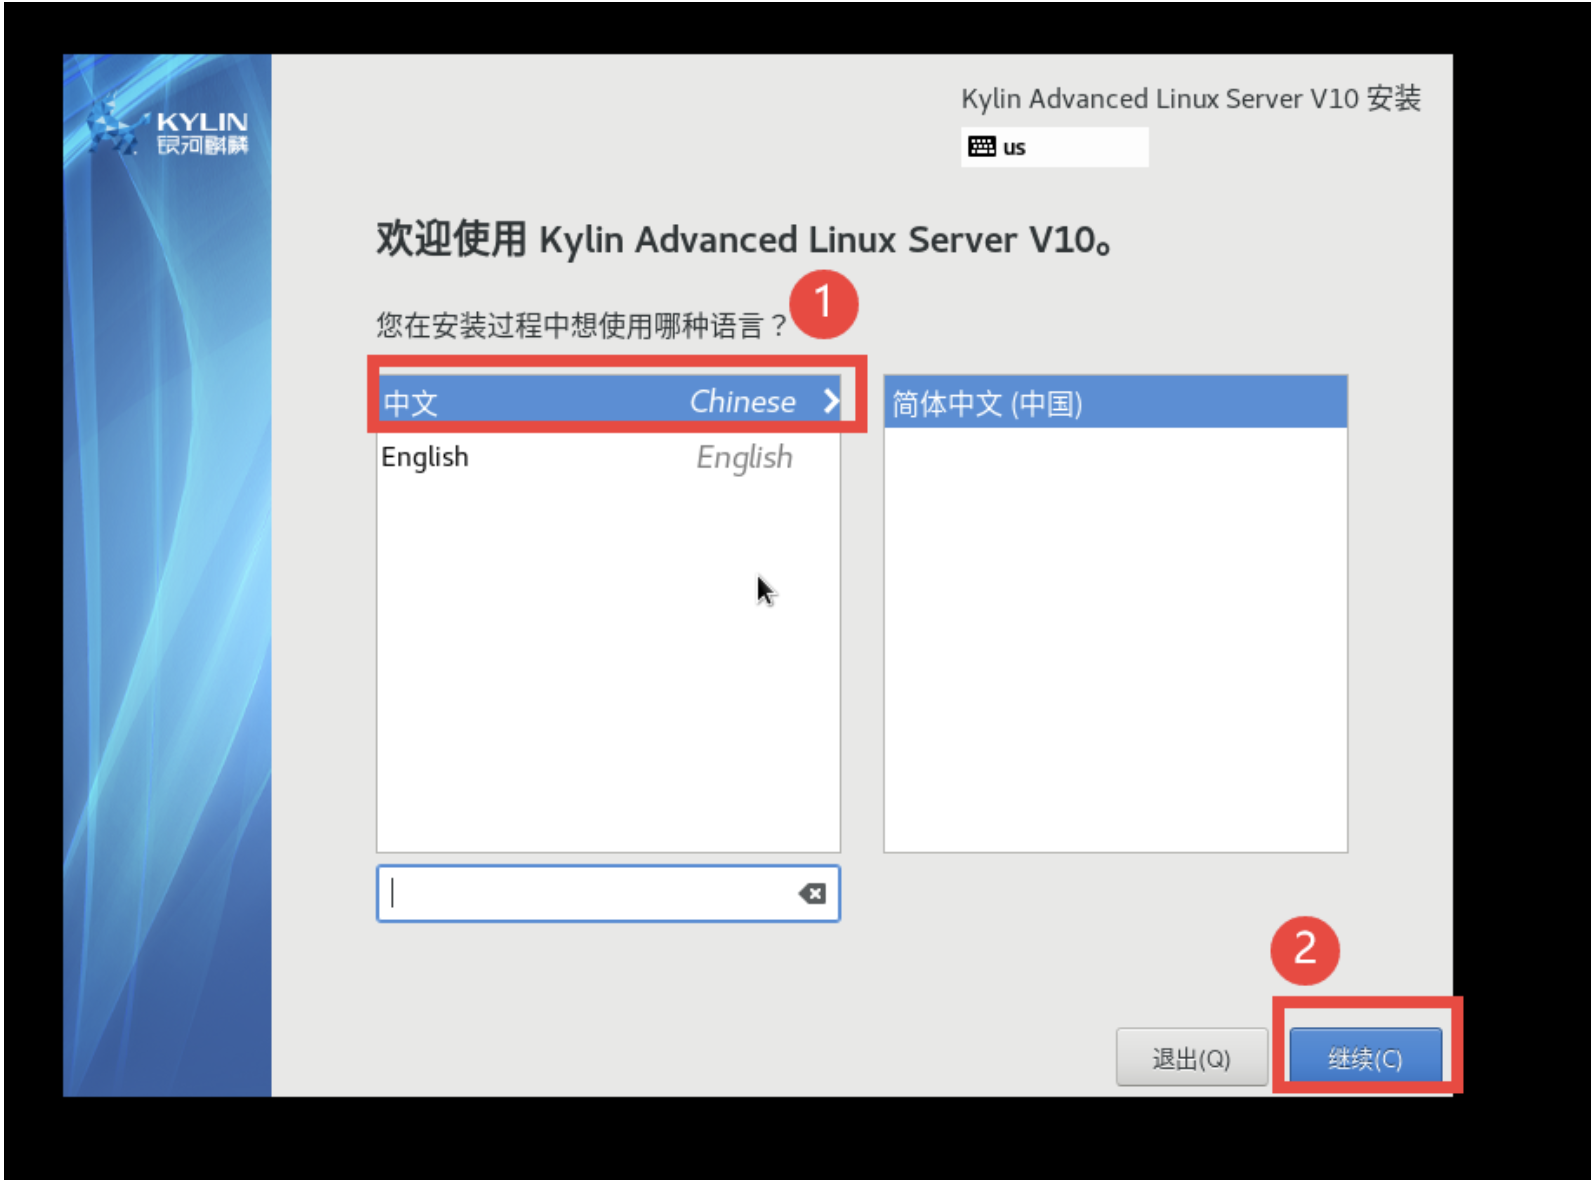
Task: Click the question text 您在安装过程中想使用哪种语言
Action: tap(581, 325)
